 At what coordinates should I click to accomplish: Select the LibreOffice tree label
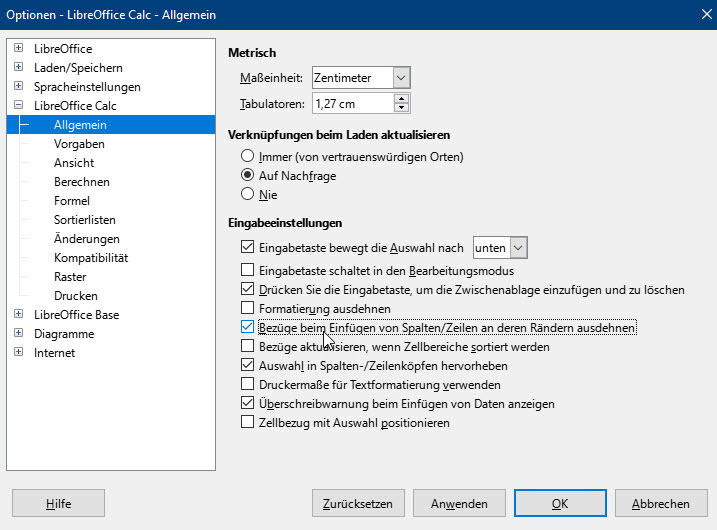[x=63, y=48]
